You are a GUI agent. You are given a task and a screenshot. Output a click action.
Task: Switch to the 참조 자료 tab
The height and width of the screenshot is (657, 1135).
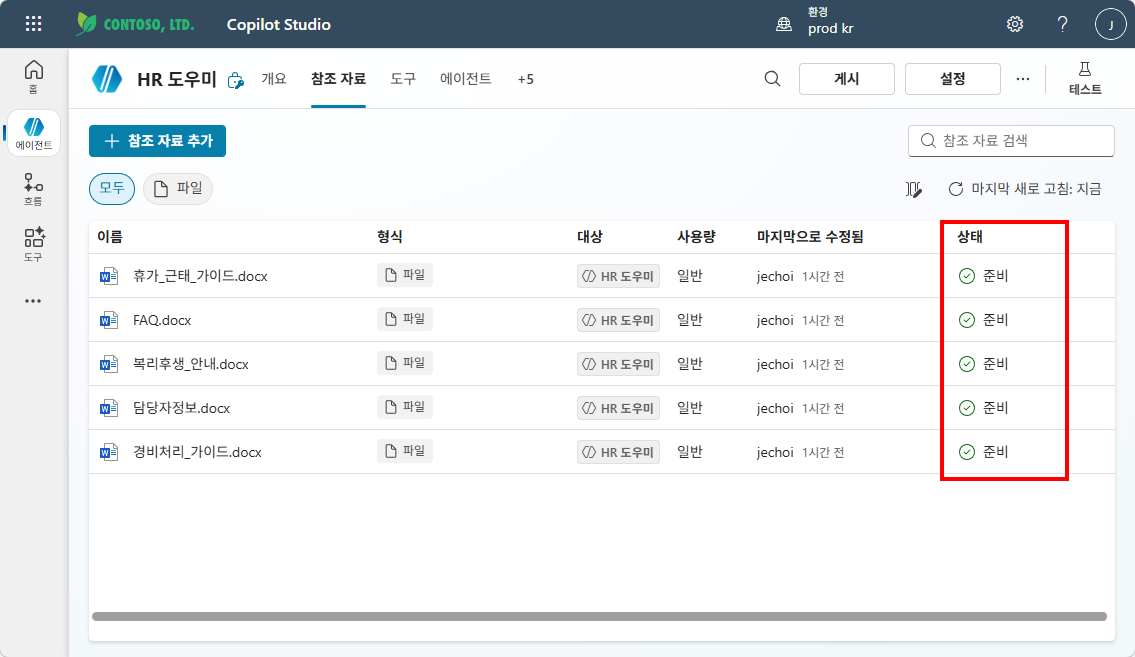tap(338, 79)
